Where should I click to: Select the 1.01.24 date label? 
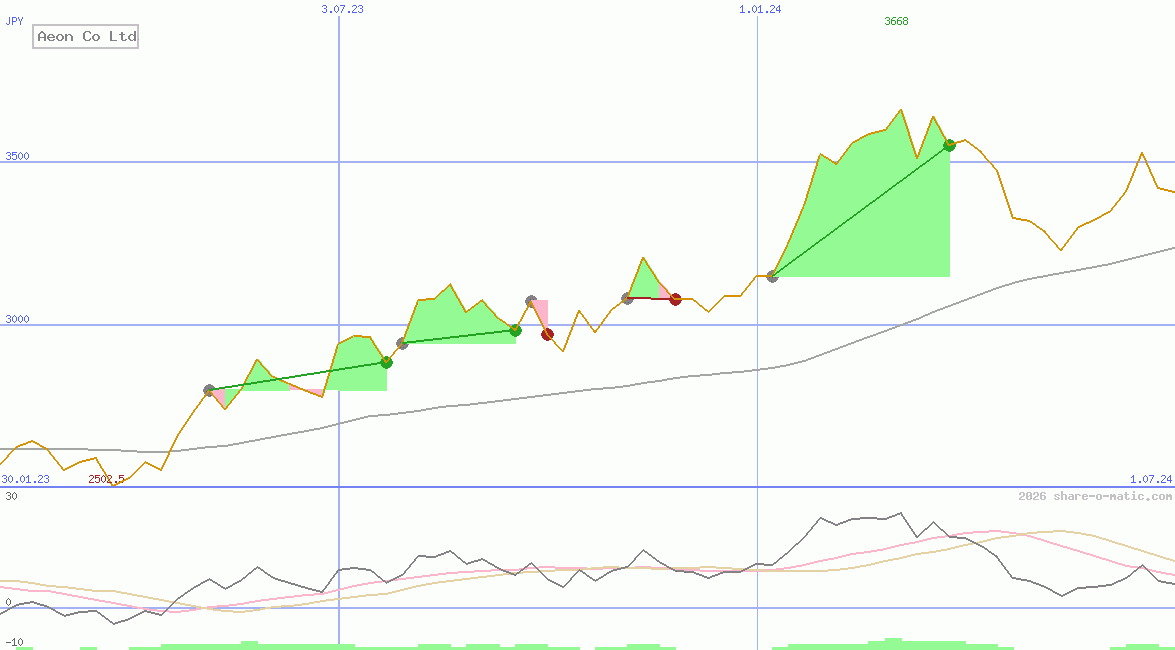coord(760,9)
